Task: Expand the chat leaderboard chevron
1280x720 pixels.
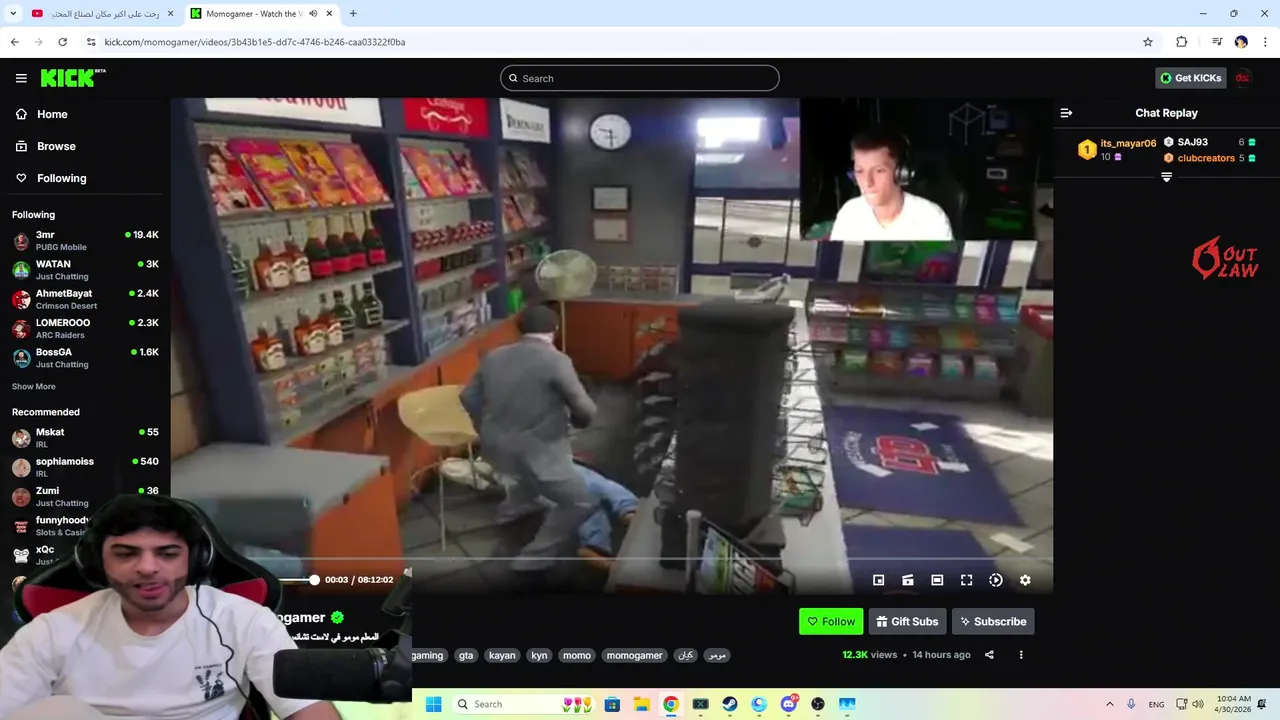Action: coord(1166,177)
